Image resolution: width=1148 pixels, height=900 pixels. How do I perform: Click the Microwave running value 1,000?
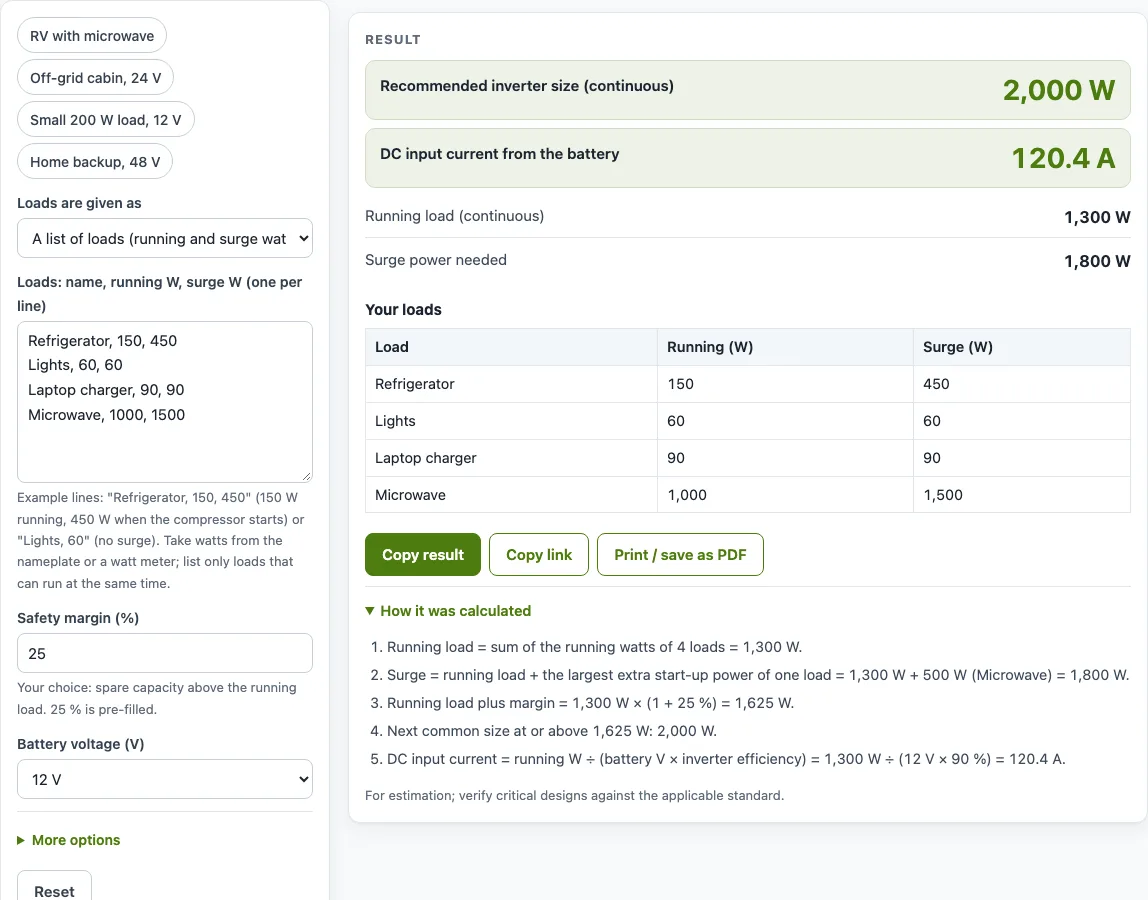point(687,495)
